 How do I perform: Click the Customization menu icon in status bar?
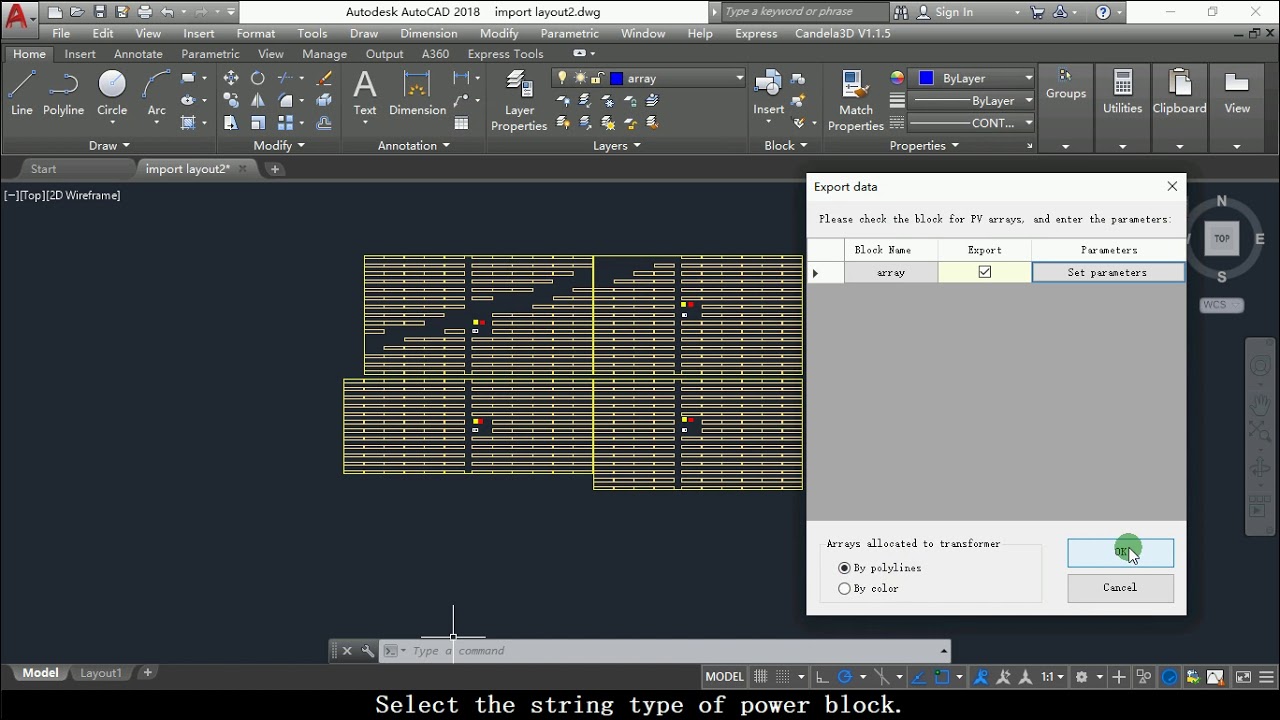(x=1267, y=677)
